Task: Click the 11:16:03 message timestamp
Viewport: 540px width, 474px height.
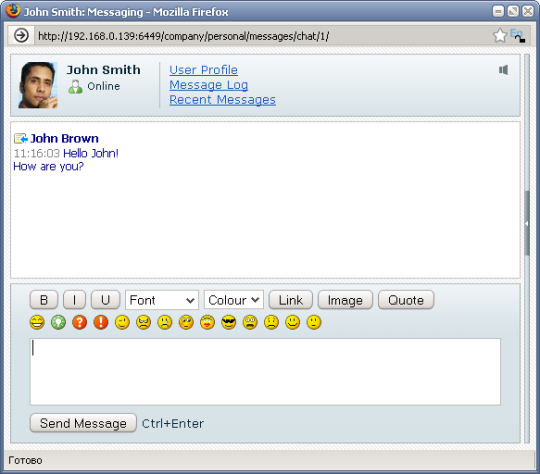Action: (37, 153)
